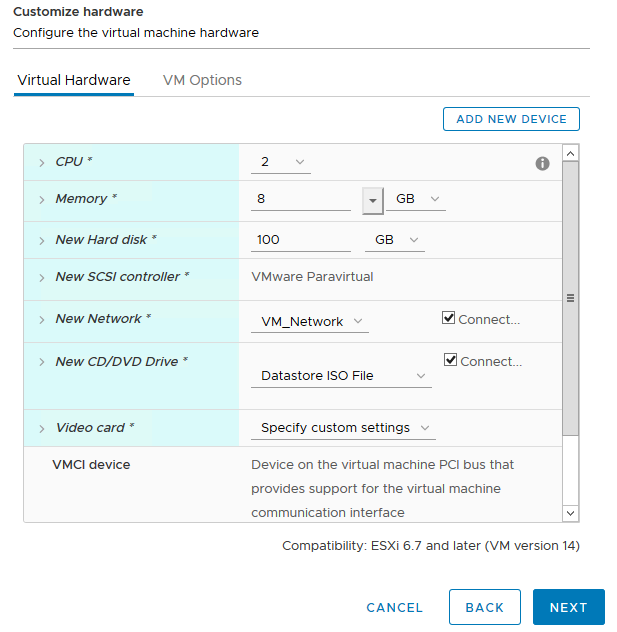Uncheck the New Network Connect checkbox
Viewport: 617px width, 632px height.
click(x=449, y=319)
